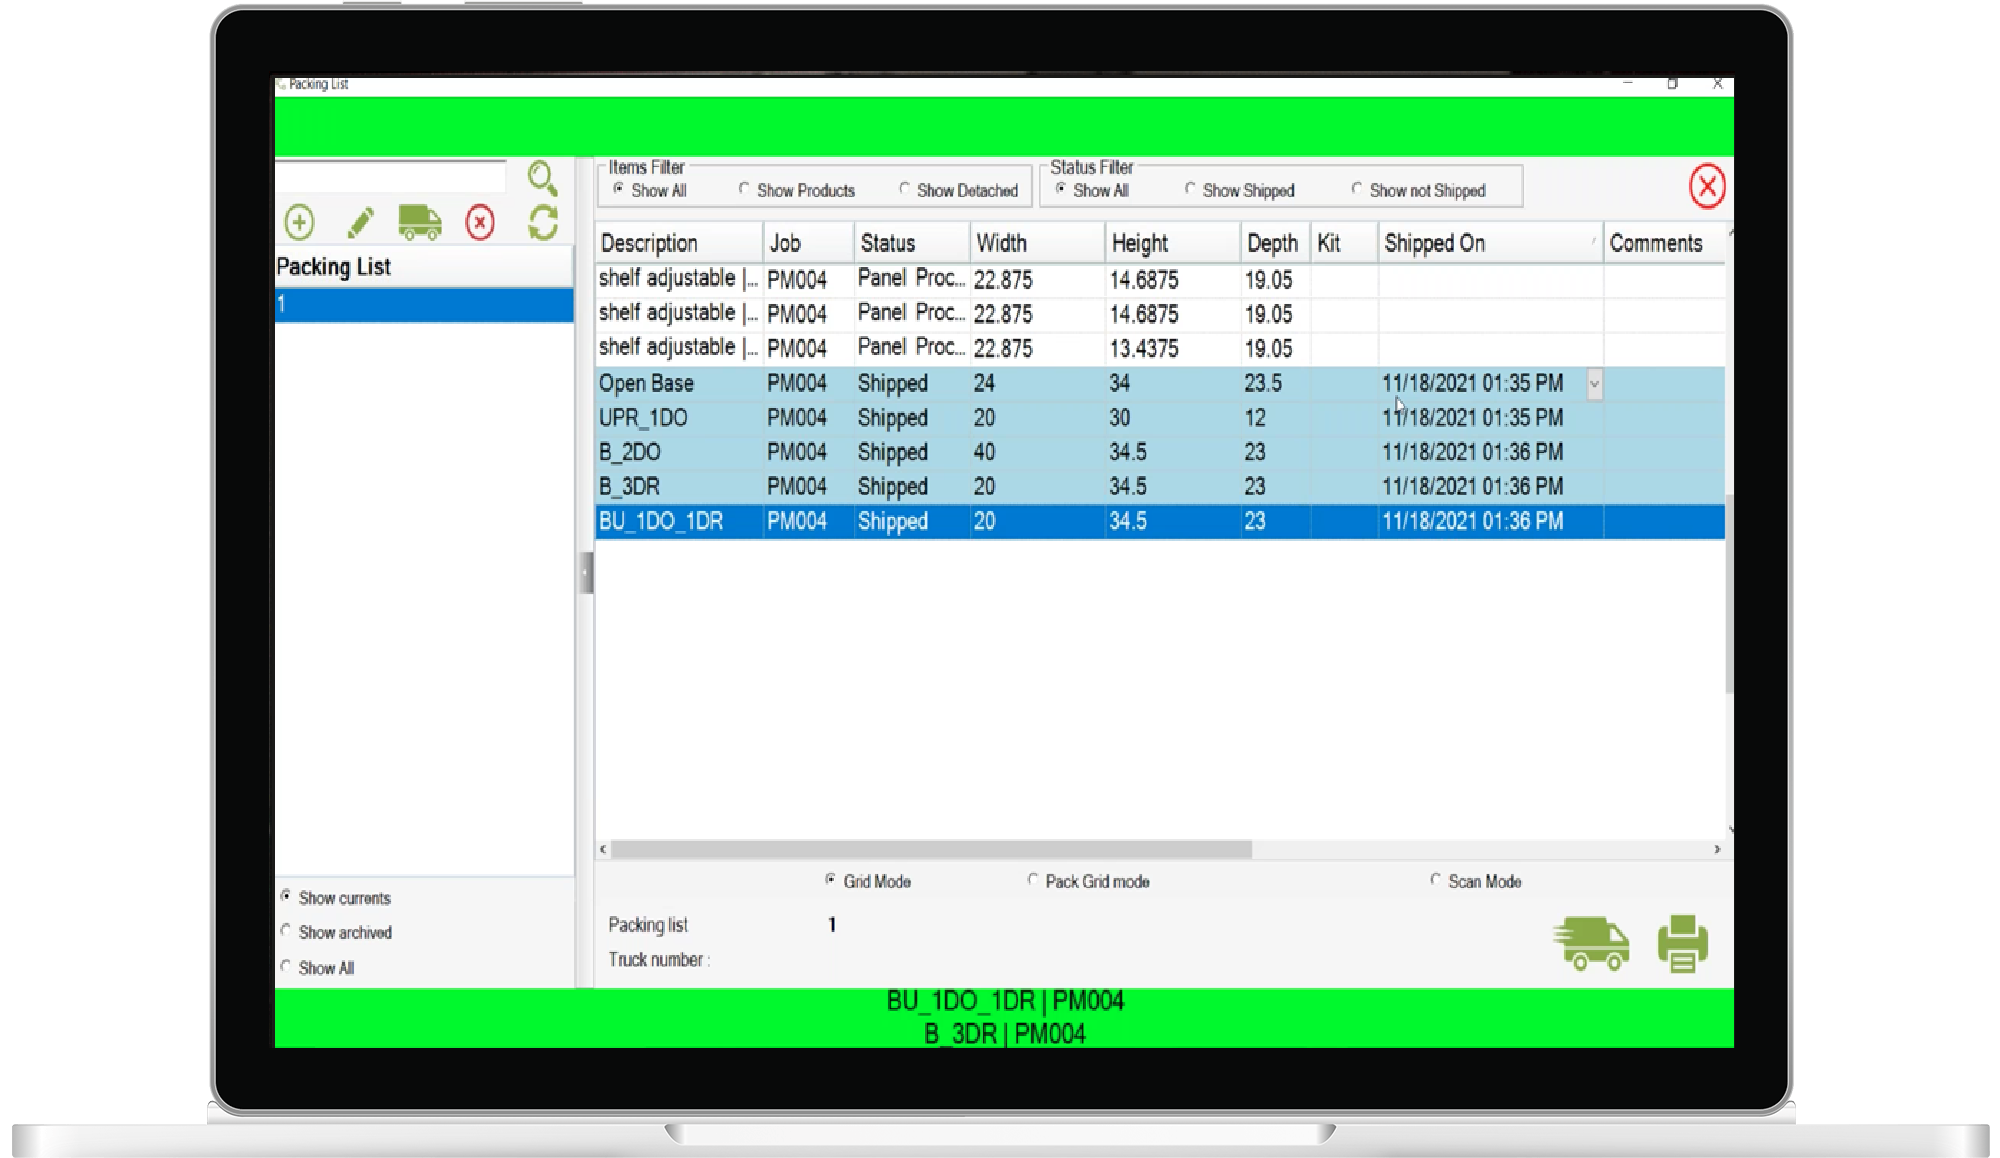Click the pencil edit icon
2000x1158 pixels.
[x=360, y=222]
